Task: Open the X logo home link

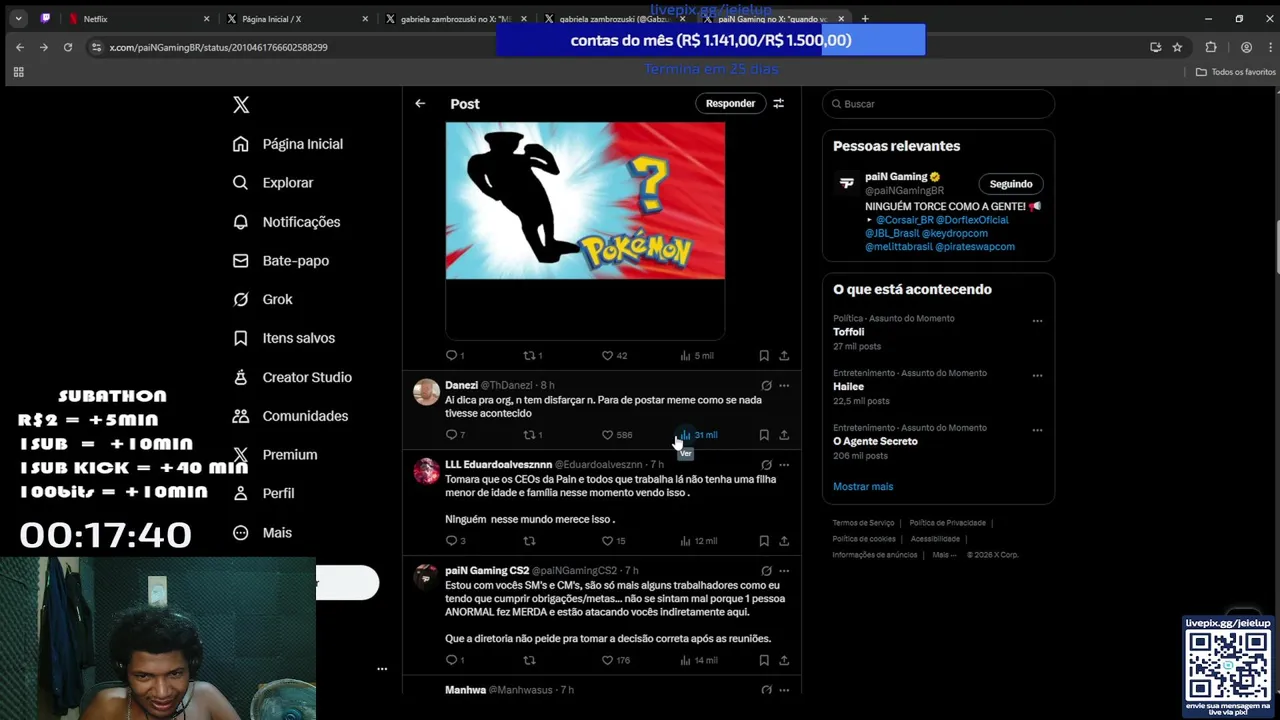Action: click(x=241, y=105)
